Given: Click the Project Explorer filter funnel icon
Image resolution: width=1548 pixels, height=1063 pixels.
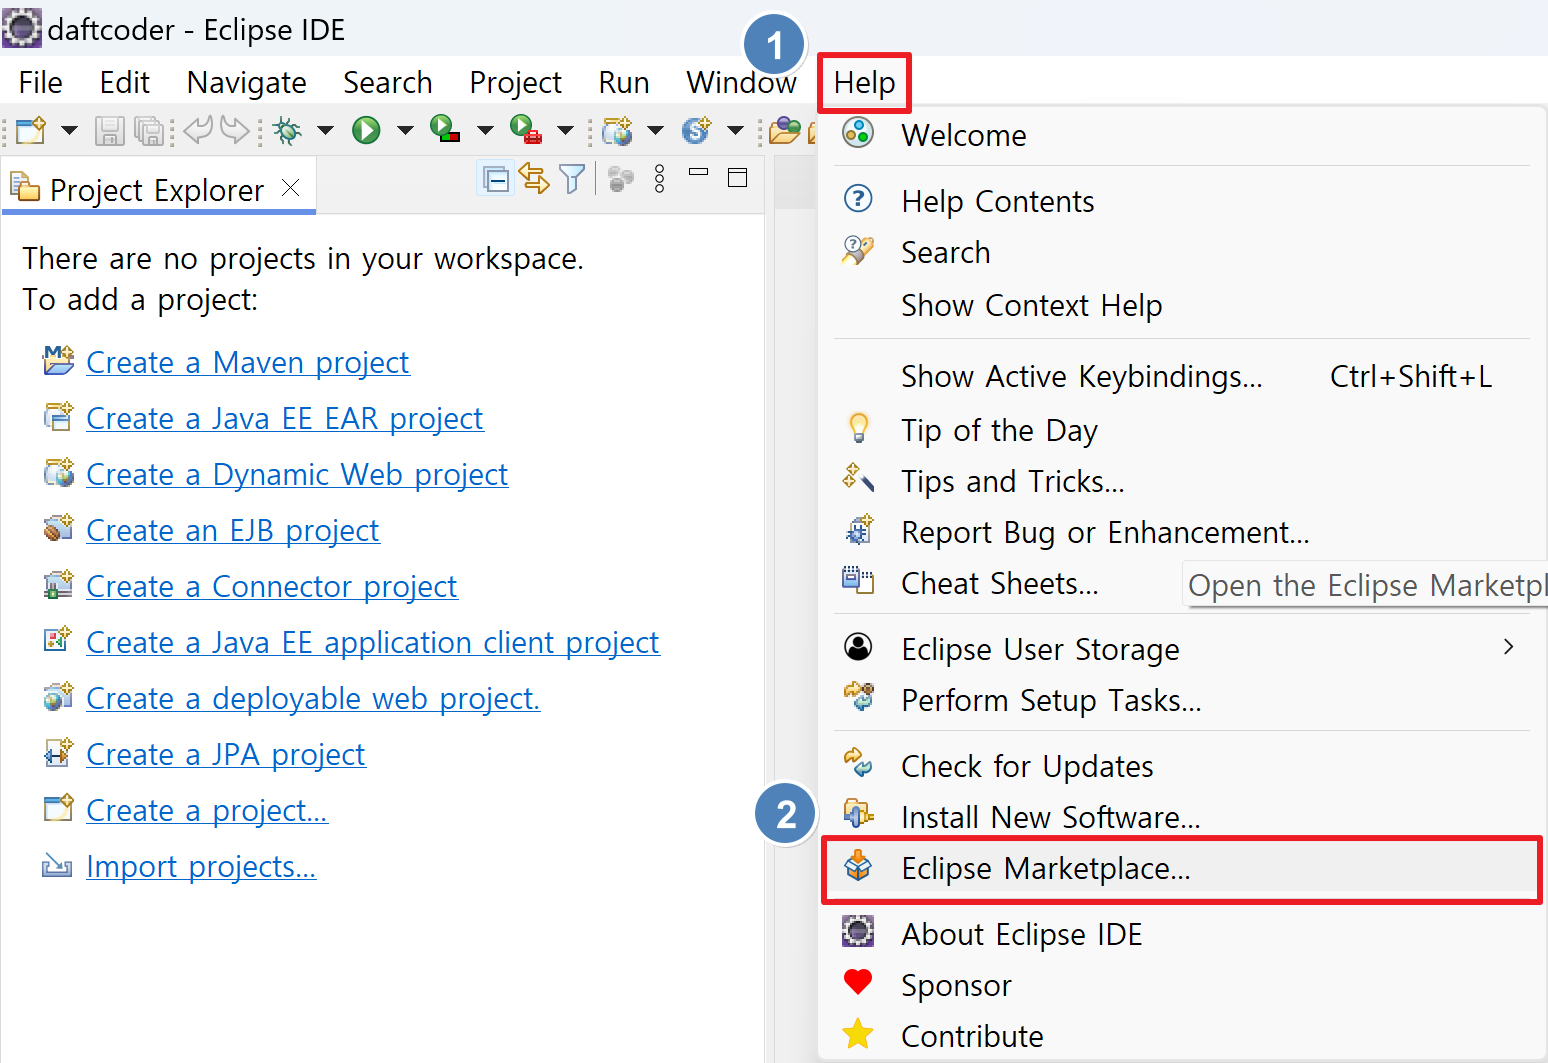Looking at the screenshot, I should [x=572, y=179].
